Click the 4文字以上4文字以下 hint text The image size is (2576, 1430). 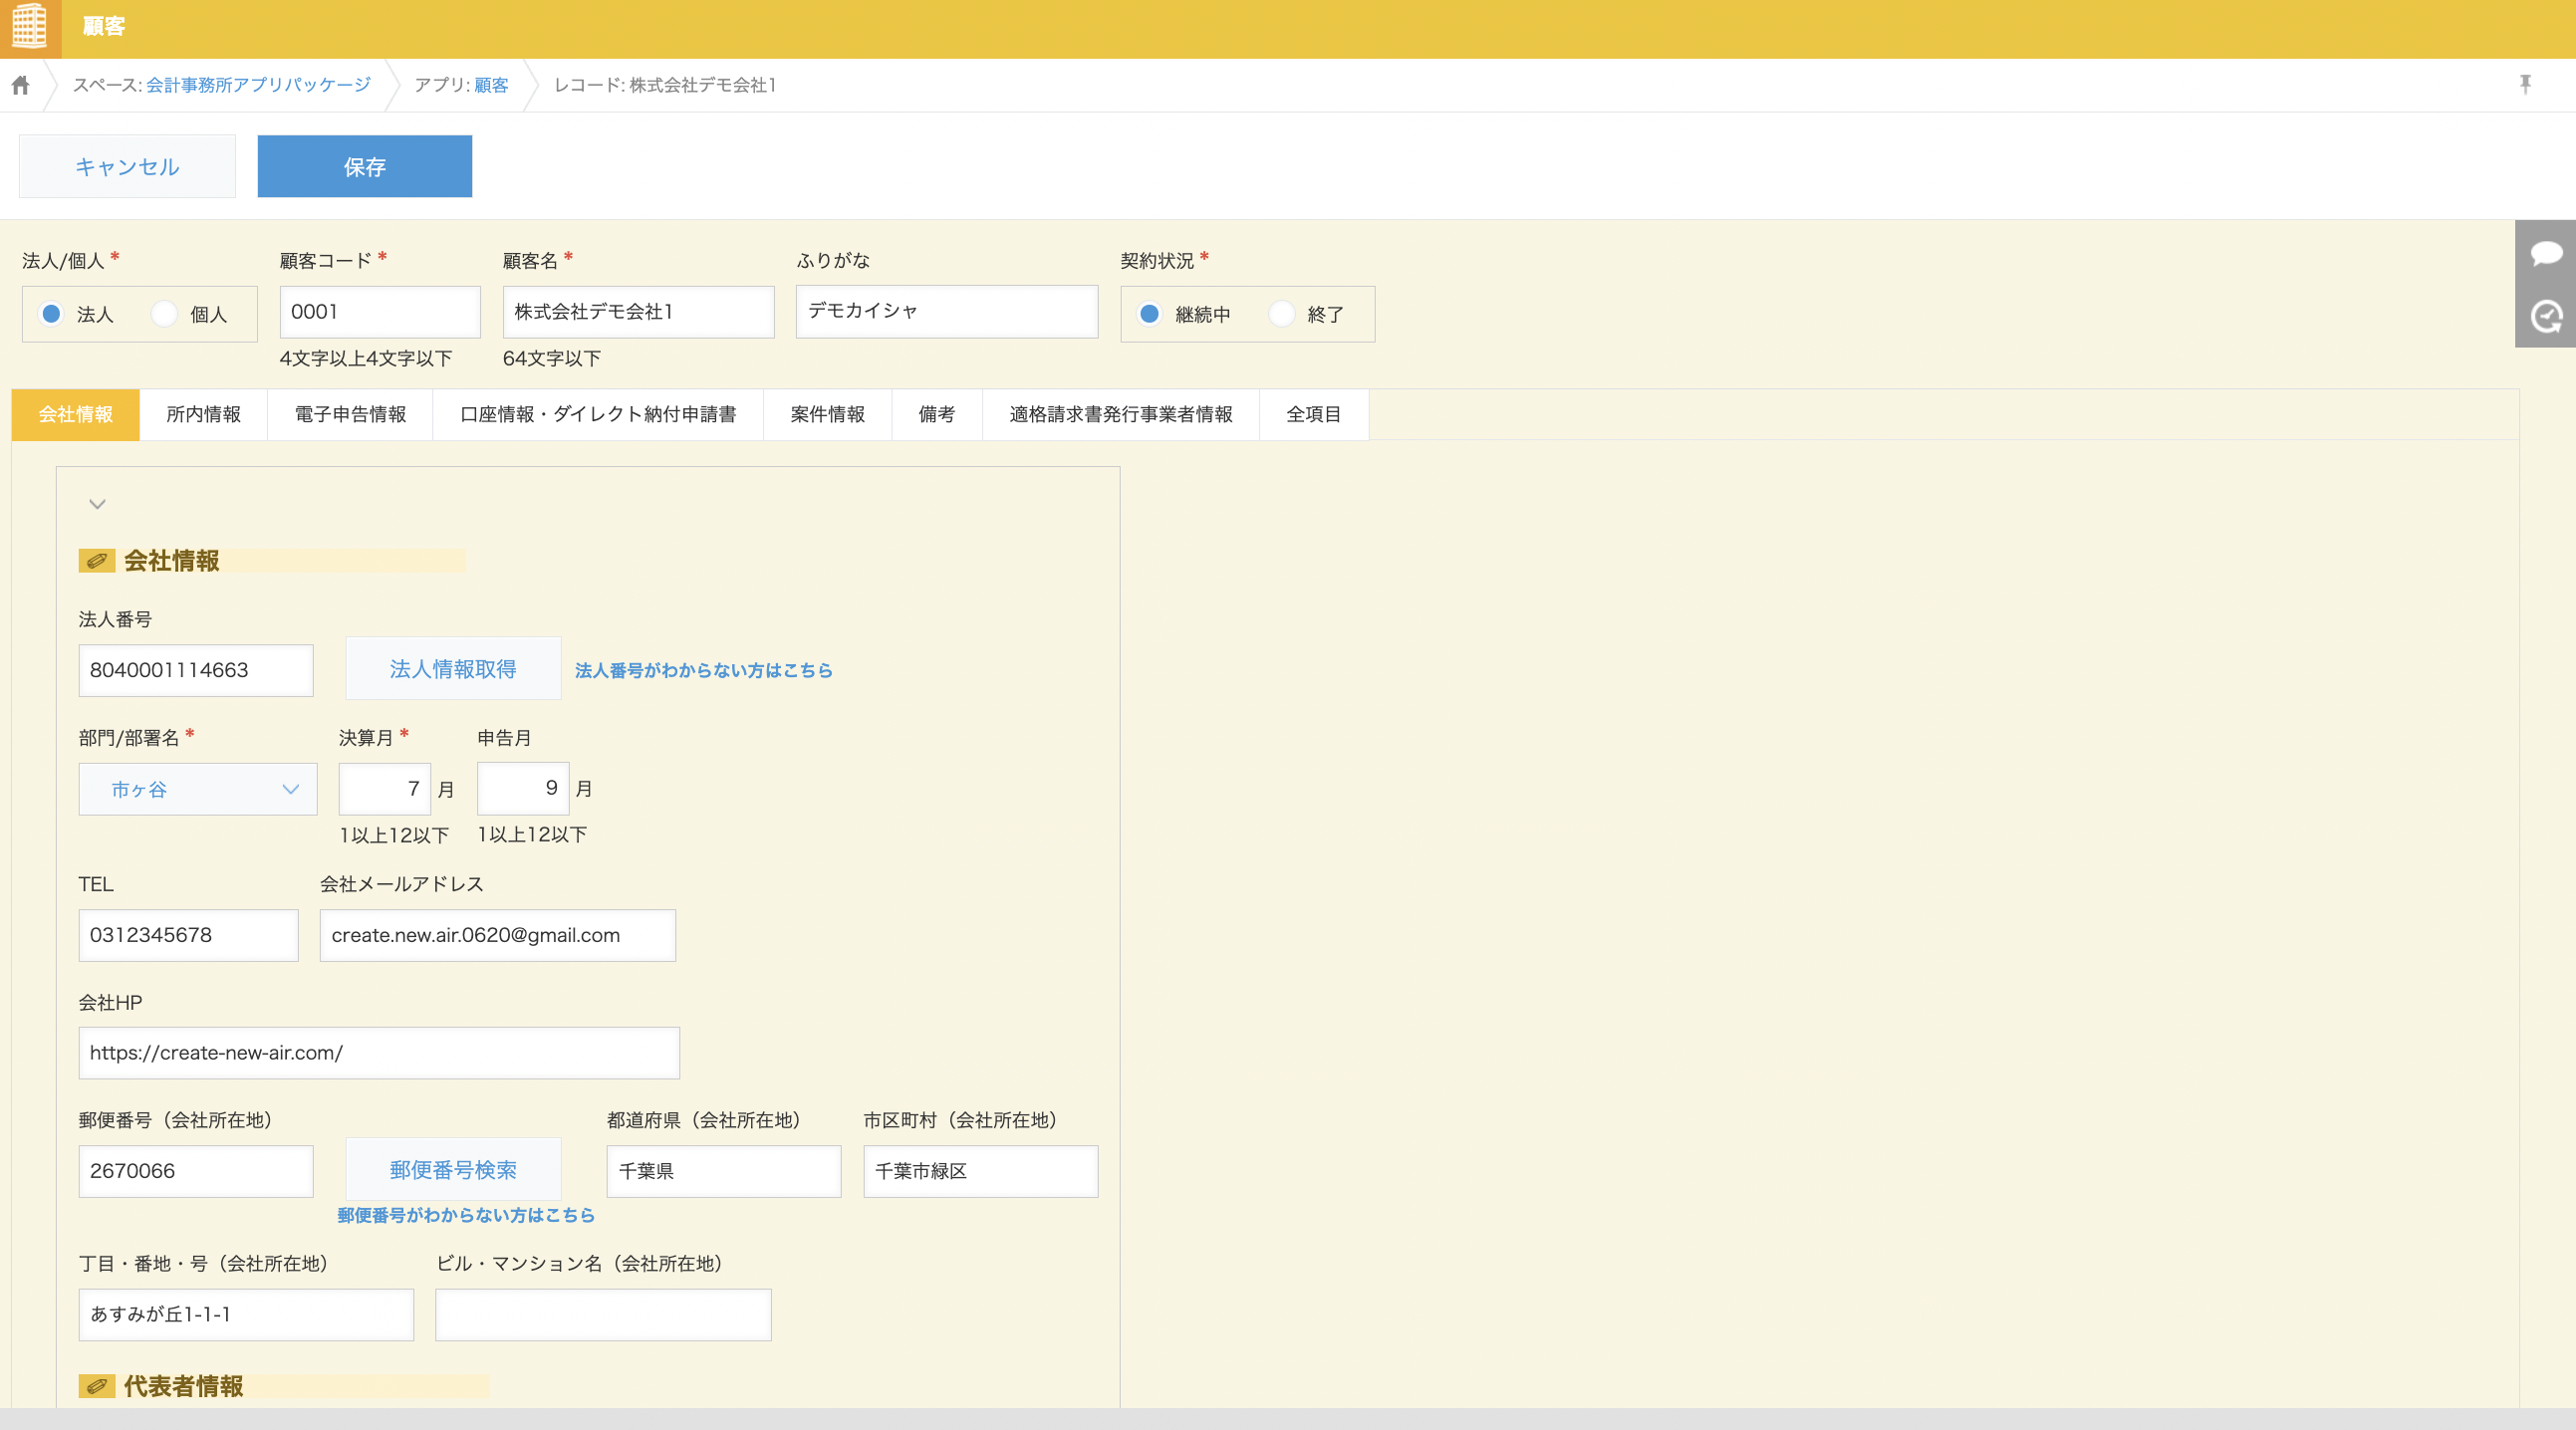pyautogui.click(x=366, y=358)
